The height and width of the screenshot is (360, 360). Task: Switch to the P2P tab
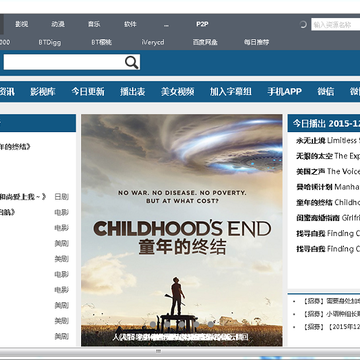tap(202, 24)
